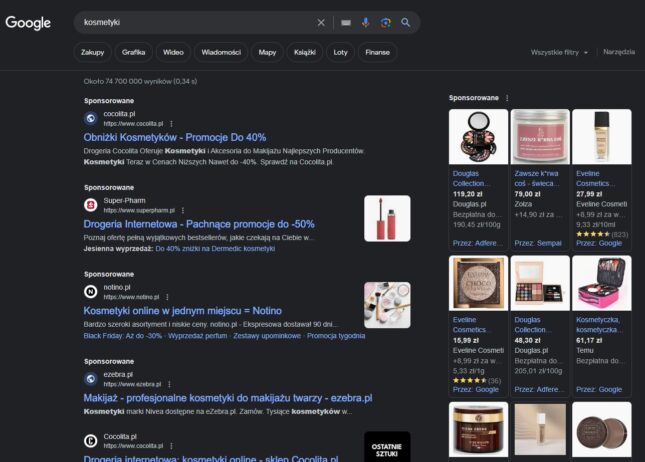Open three-dot menu next to bottom Cocolita.pl result
This screenshot has width=645, height=462.
[x=172, y=446]
